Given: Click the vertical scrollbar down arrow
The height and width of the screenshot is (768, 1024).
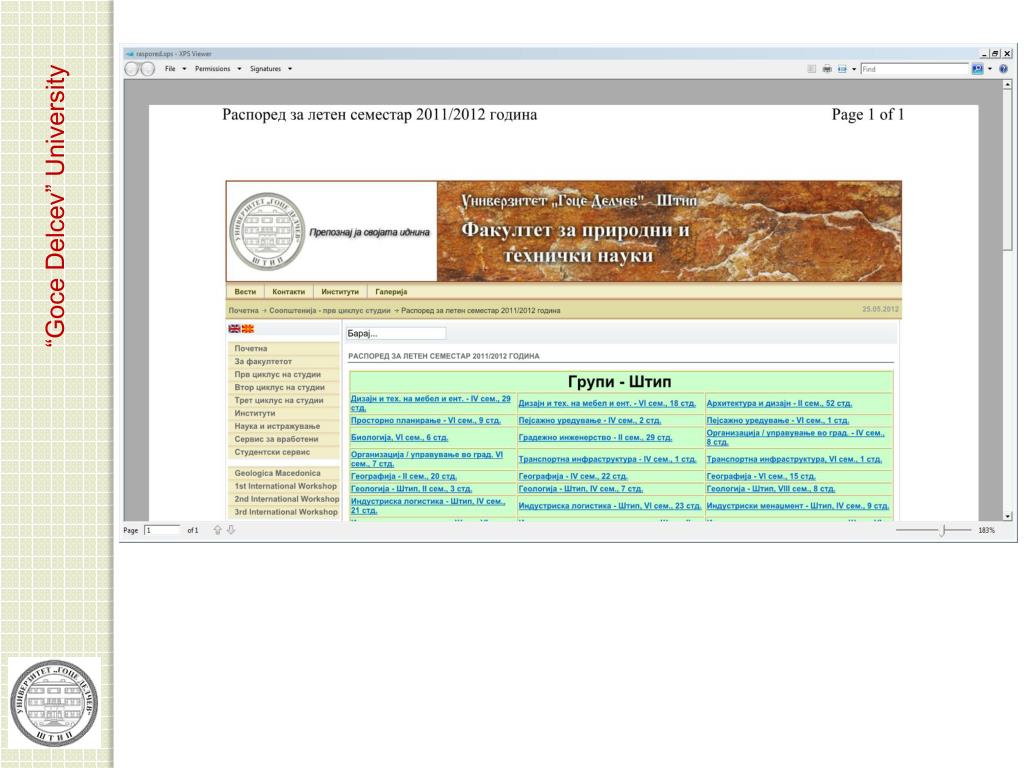Looking at the screenshot, I should [1008, 516].
